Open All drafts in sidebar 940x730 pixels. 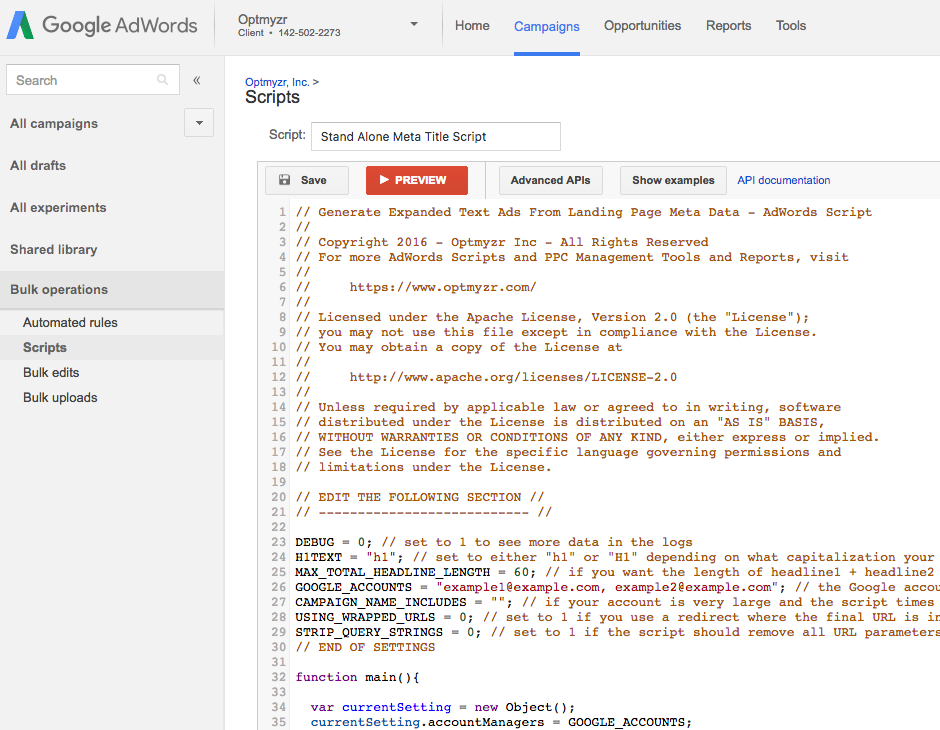(x=38, y=165)
